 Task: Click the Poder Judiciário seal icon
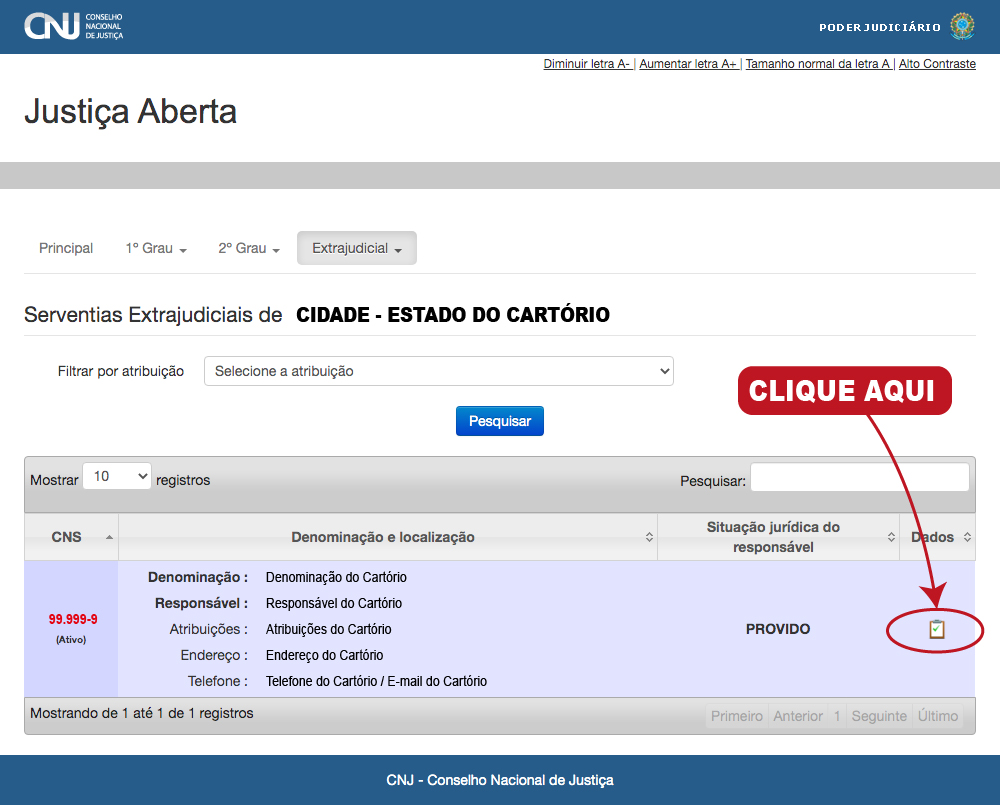[x=961, y=26]
